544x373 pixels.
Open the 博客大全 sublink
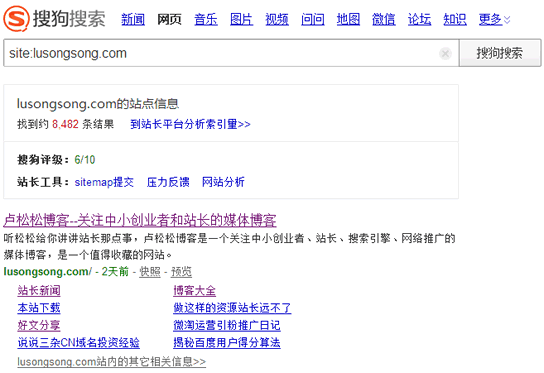point(194,290)
